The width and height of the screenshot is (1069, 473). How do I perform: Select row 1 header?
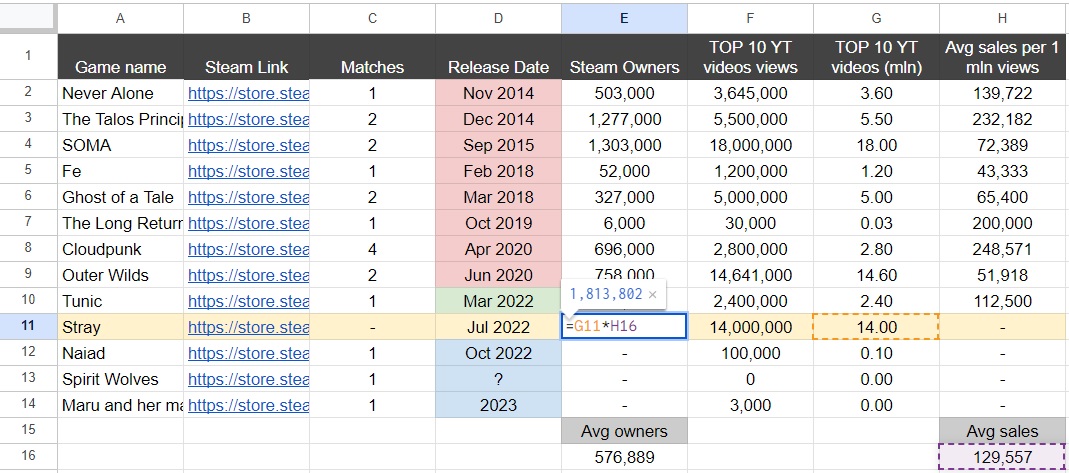[28, 57]
